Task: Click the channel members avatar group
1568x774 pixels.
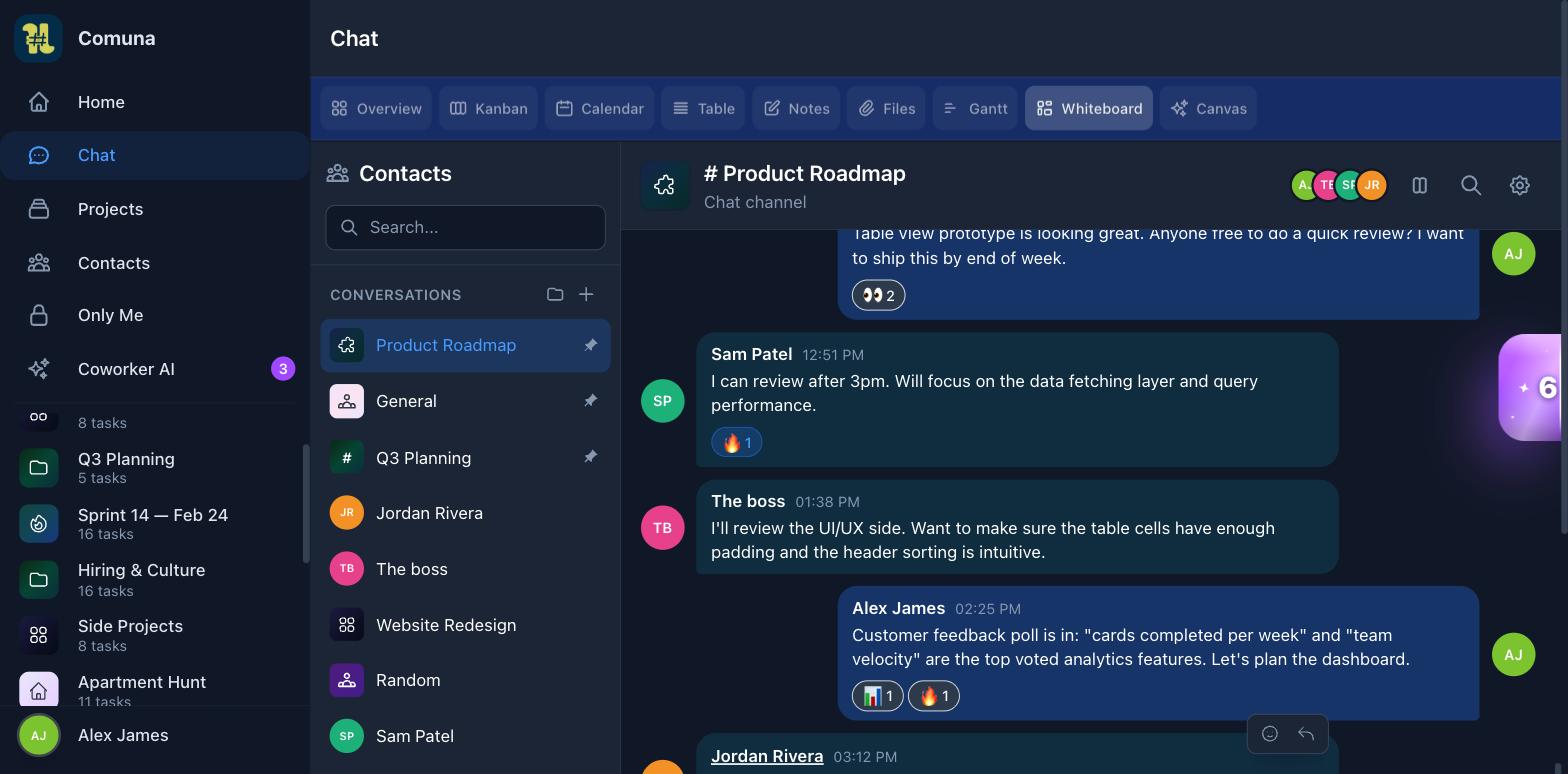Action: [1338, 185]
